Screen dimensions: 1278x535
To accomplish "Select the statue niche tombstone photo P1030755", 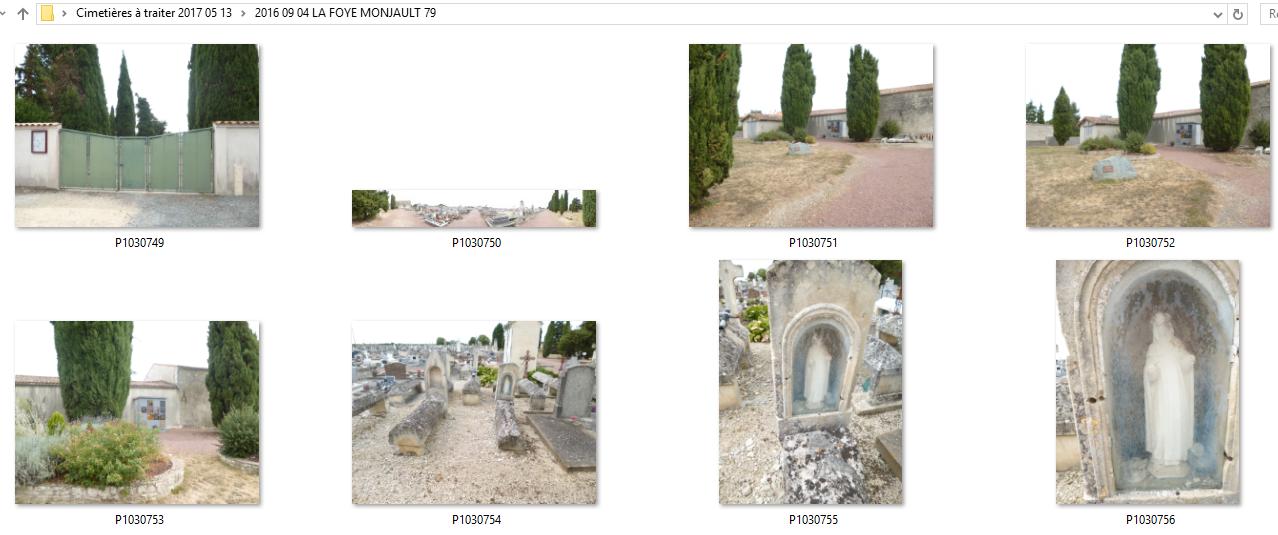I will [x=811, y=382].
